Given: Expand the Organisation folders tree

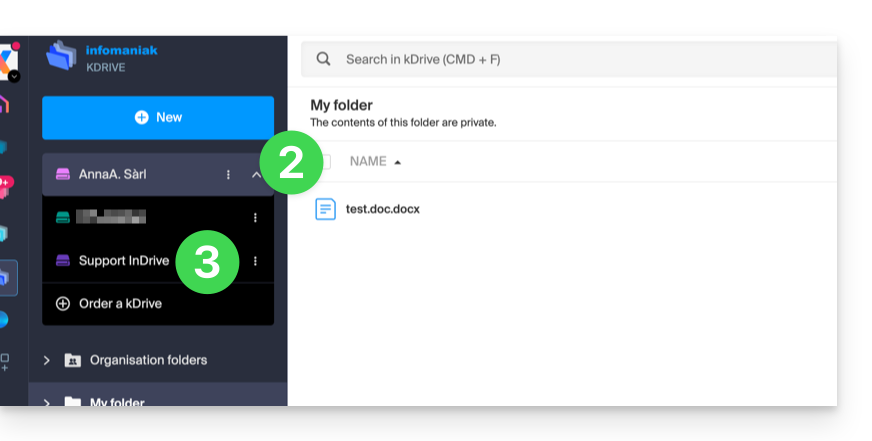Looking at the screenshot, I should pyautogui.click(x=47, y=360).
